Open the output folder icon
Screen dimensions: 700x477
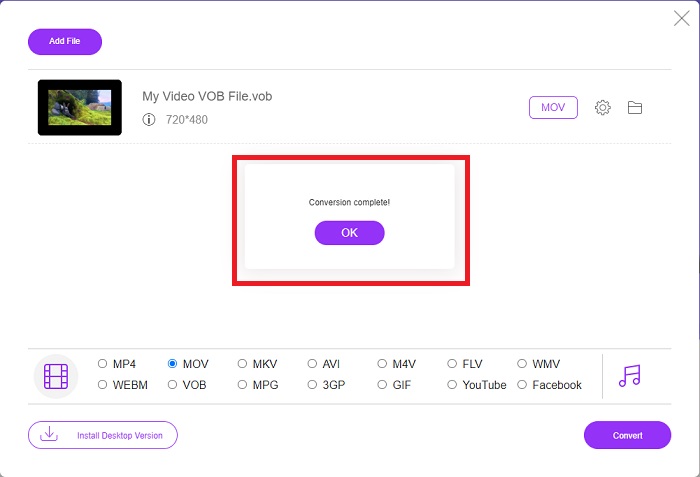pyautogui.click(x=634, y=108)
